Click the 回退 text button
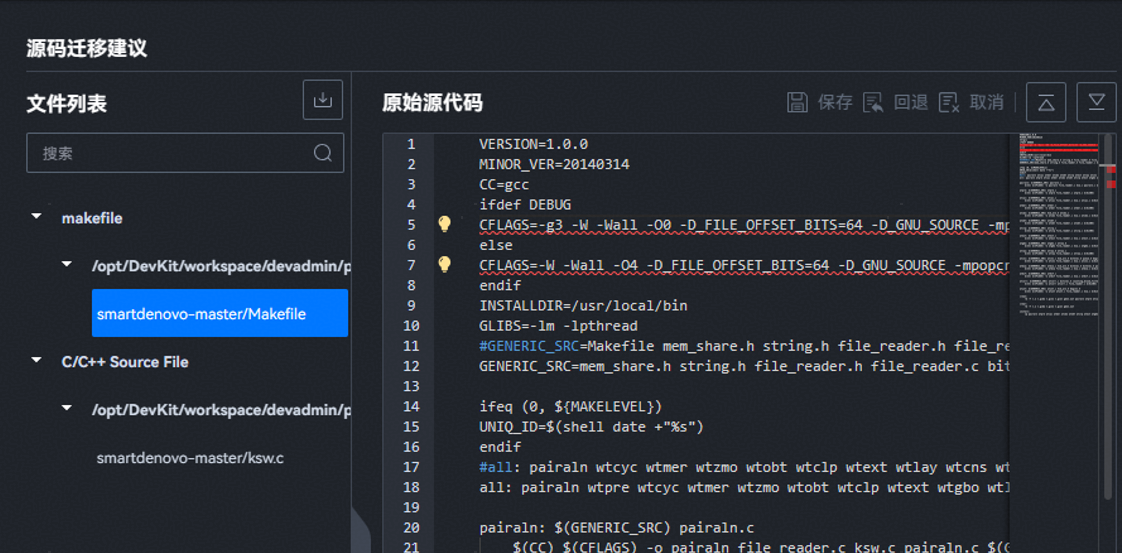 pyautogui.click(x=911, y=102)
